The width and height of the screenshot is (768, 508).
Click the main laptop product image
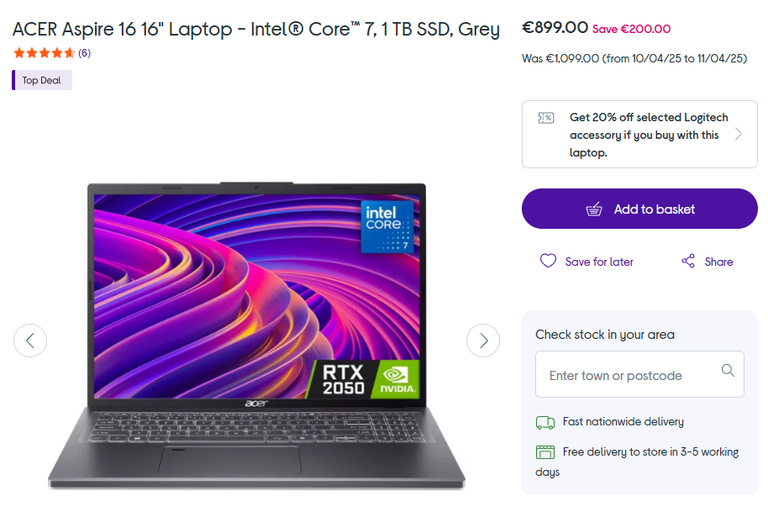256,336
